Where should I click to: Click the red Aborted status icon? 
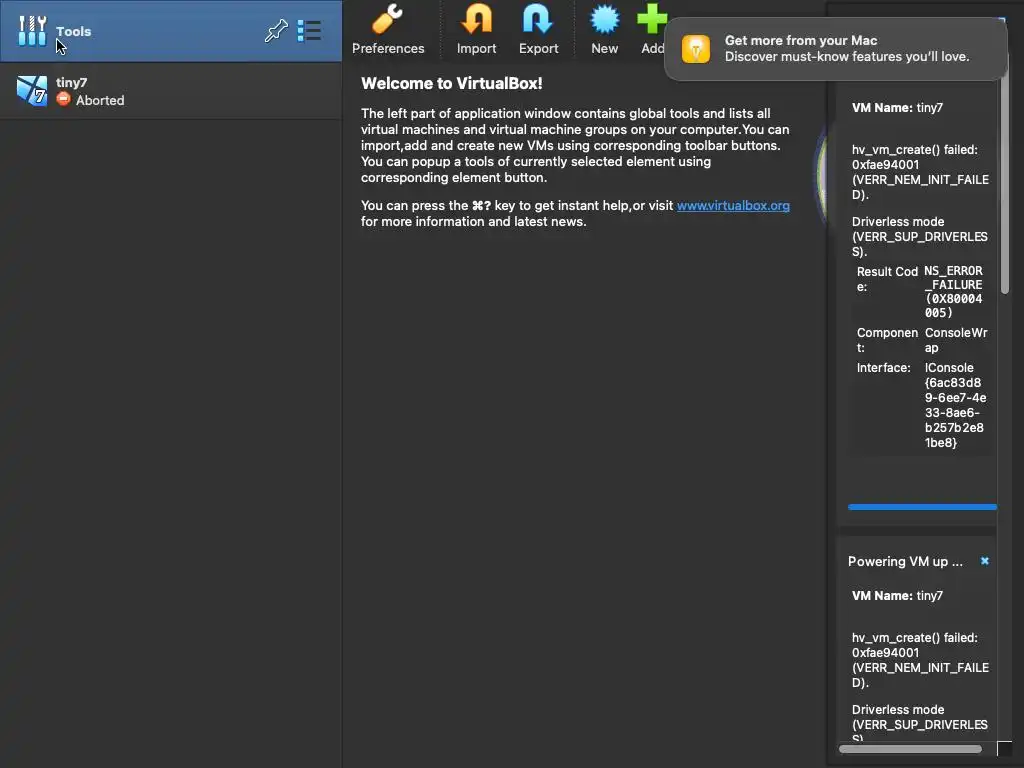click(63, 99)
